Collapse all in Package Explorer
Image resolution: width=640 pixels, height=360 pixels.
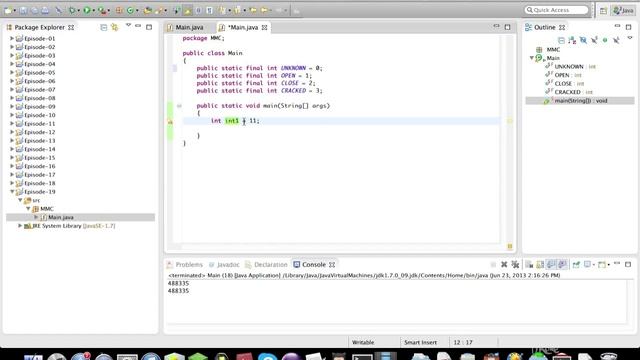point(104,27)
